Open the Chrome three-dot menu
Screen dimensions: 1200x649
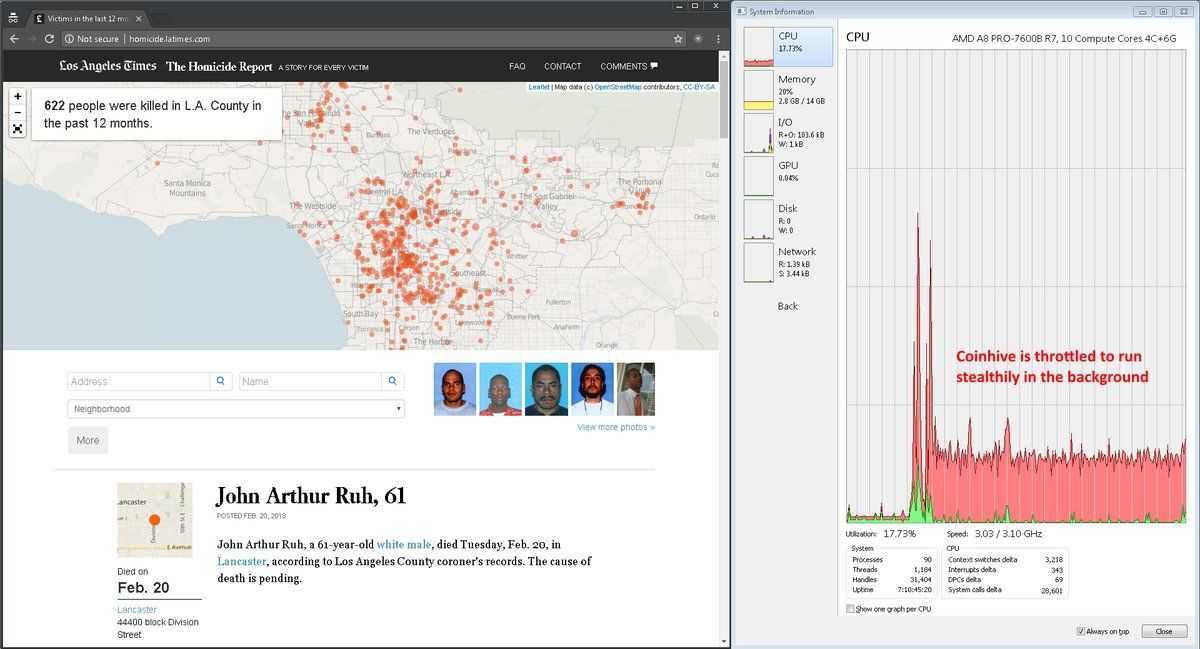point(718,39)
